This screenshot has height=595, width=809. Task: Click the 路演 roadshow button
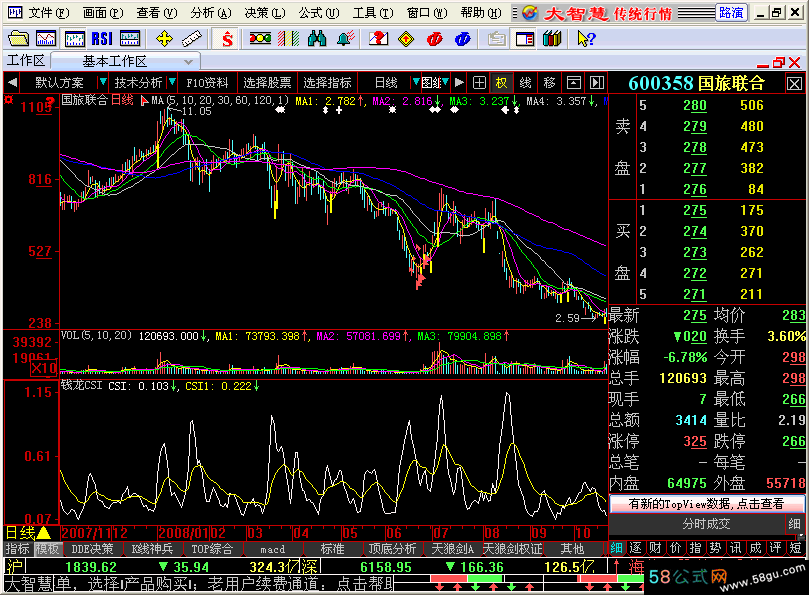731,12
